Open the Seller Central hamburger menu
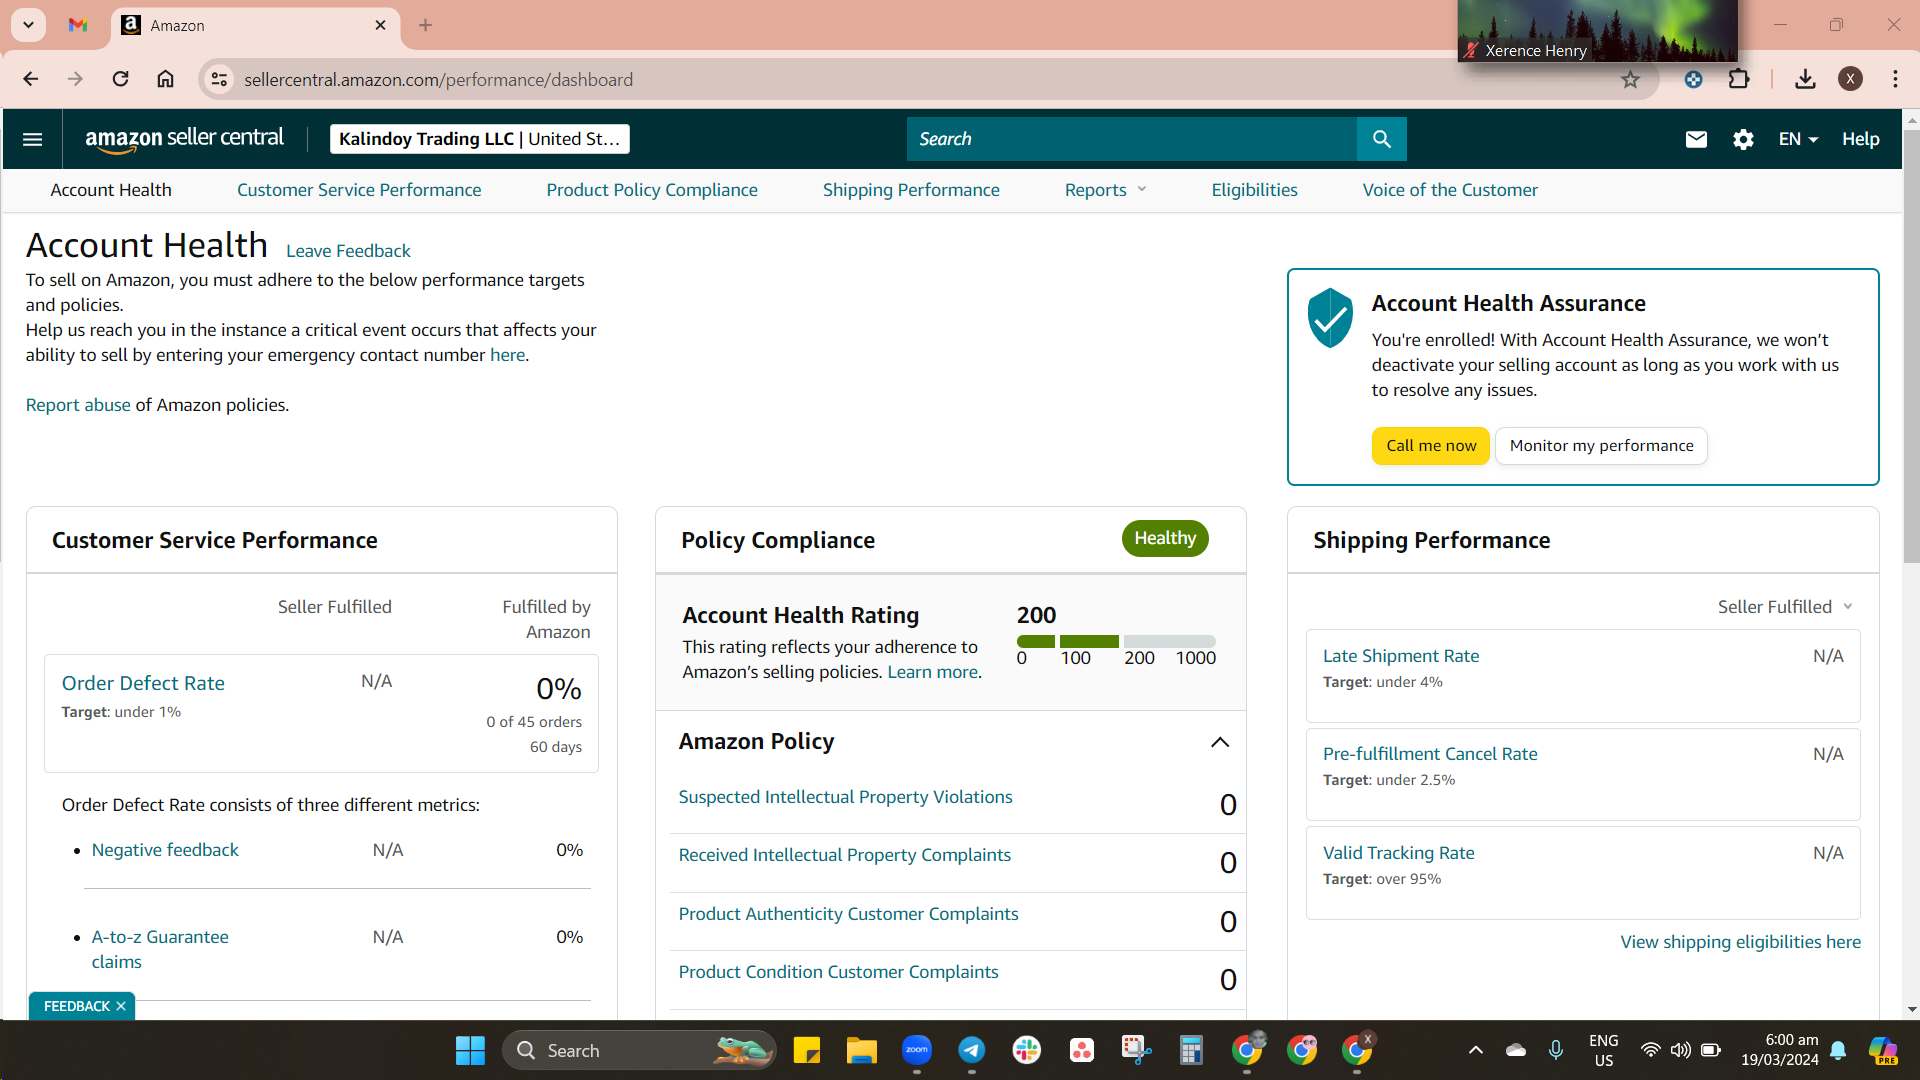Image resolution: width=1920 pixels, height=1080 pixels. pyautogui.click(x=32, y=139)
